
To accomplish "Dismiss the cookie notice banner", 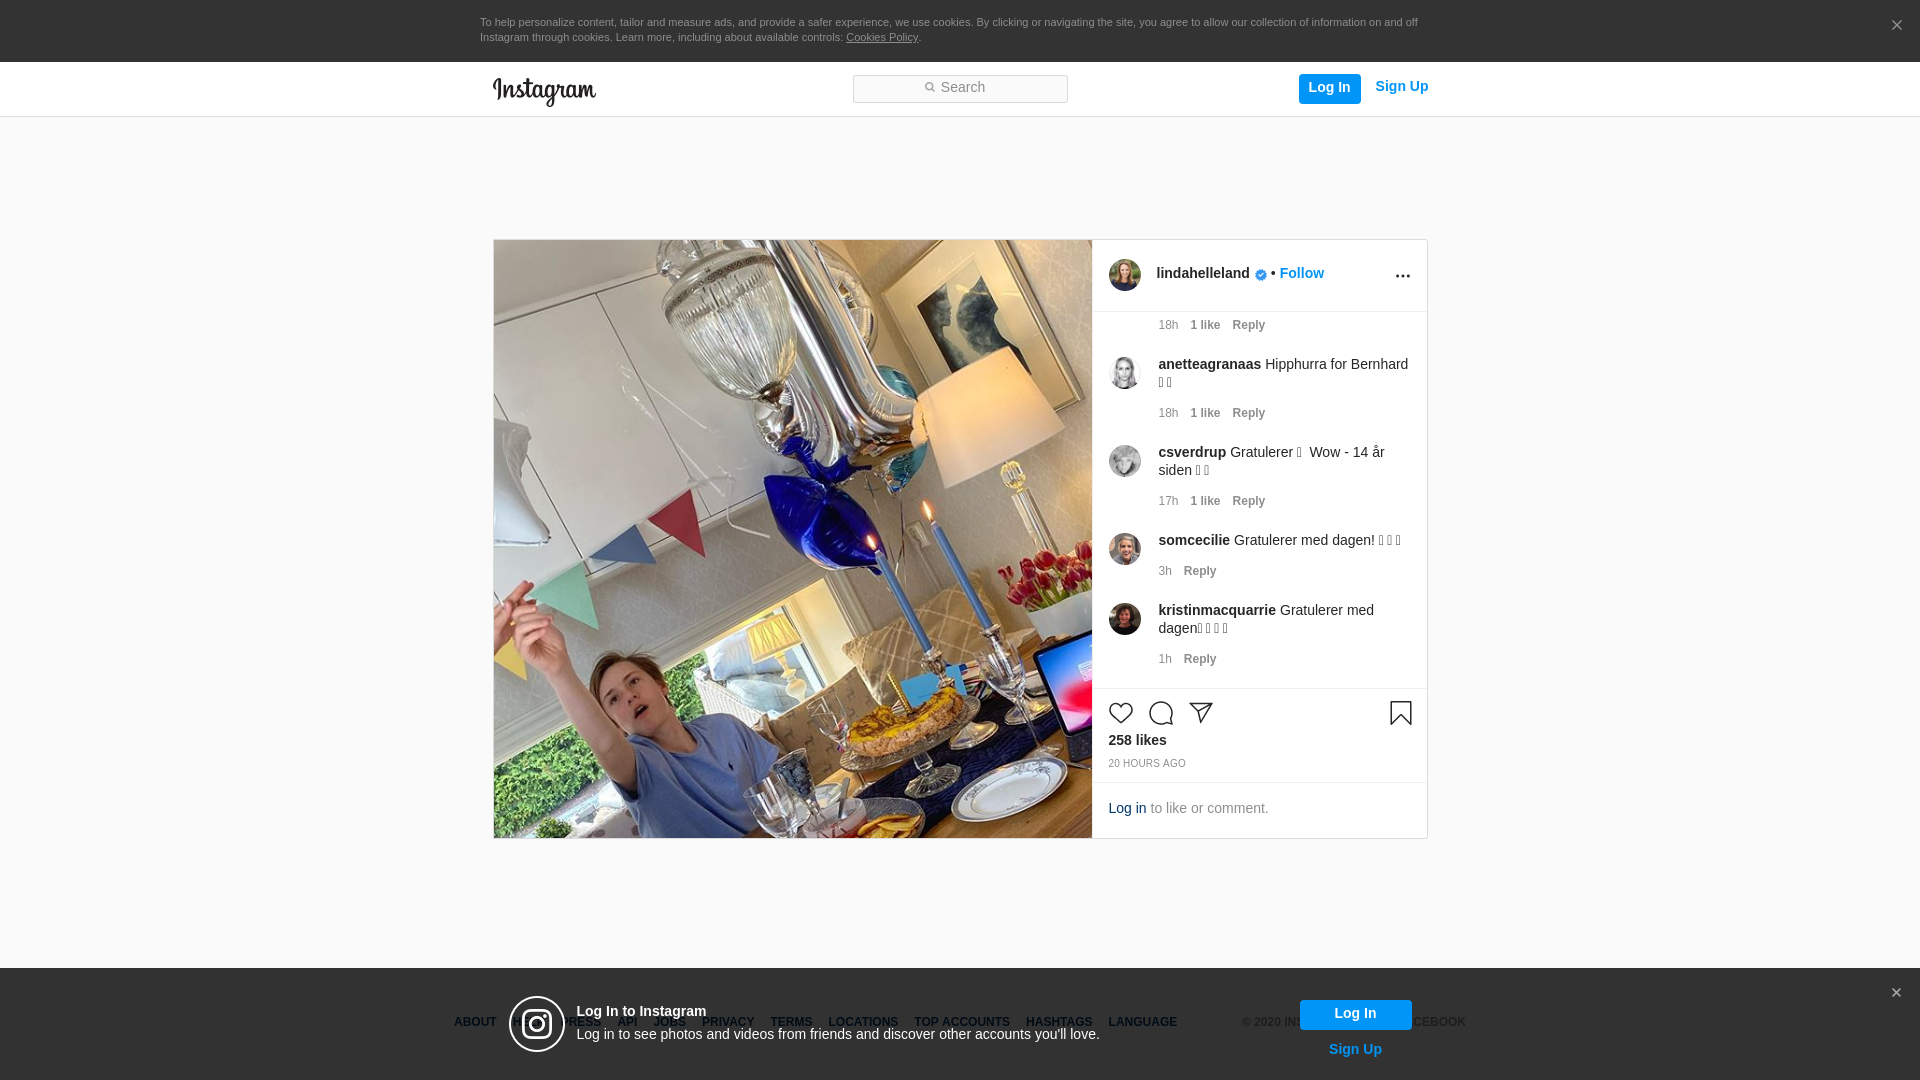I will coord(1896,26).
